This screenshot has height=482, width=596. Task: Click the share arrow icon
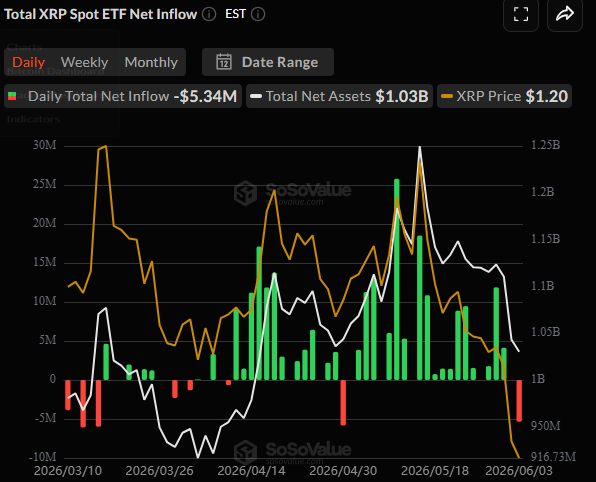[x=565, y=14]
